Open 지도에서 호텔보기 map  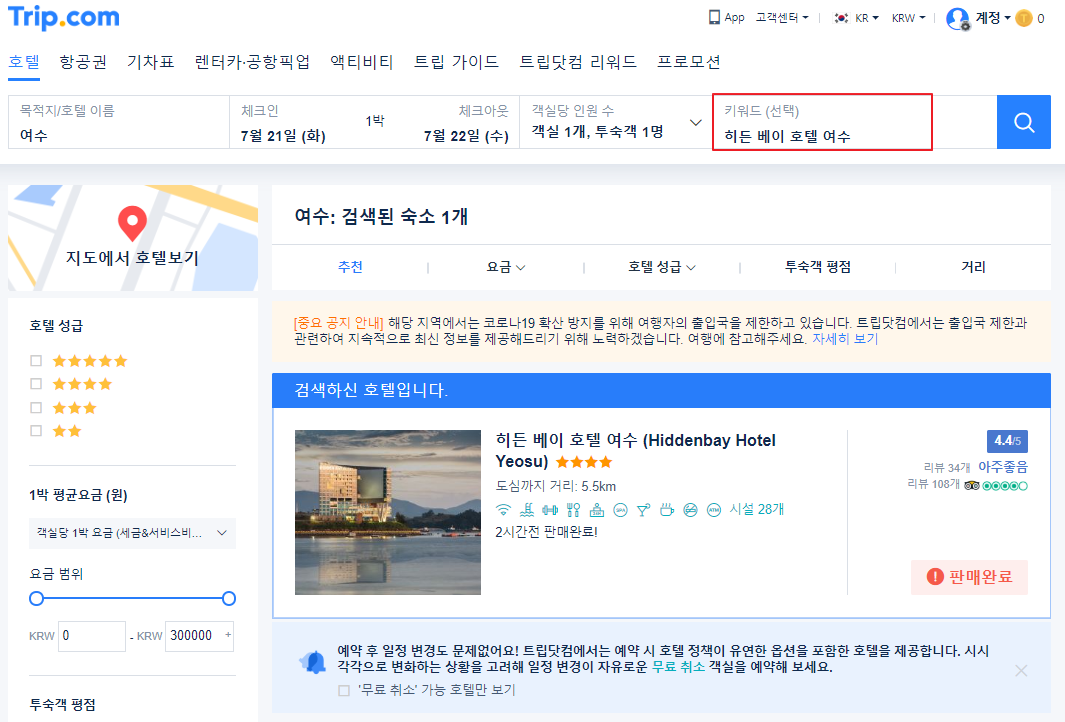(x=132, y=238)
